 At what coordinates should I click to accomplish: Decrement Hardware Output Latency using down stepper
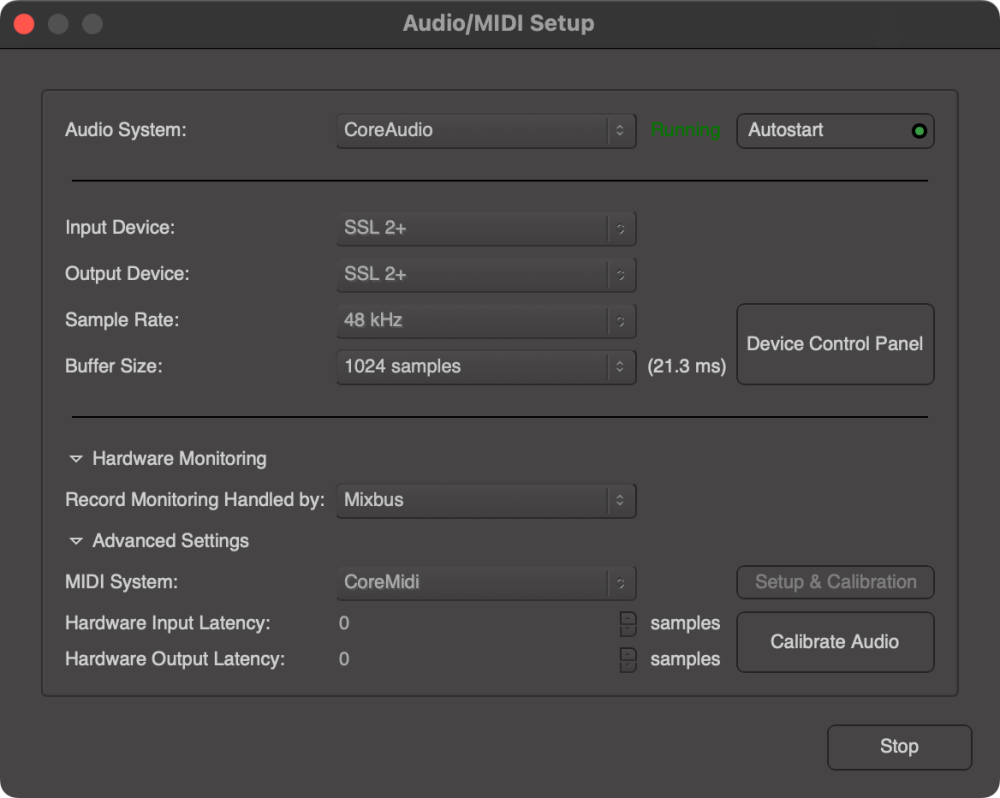pyautogui.click(x=627, y=665)
